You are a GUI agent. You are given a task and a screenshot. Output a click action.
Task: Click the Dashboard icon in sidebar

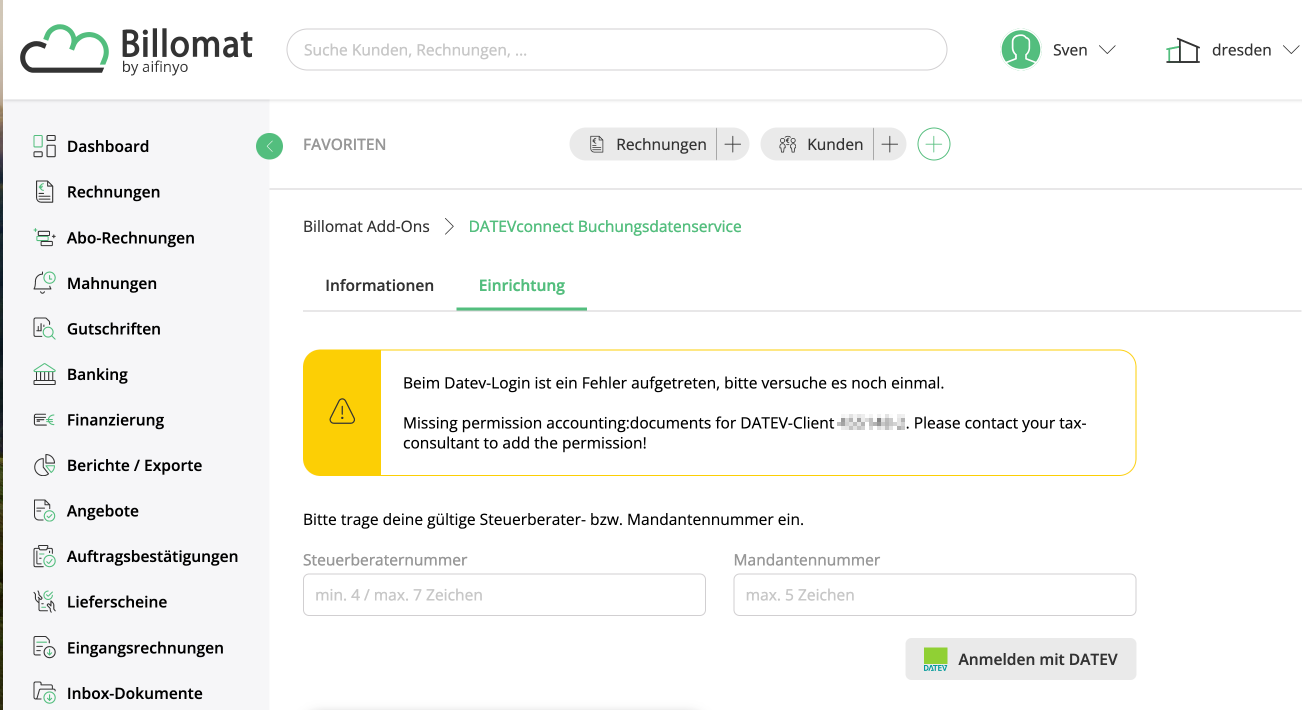[x=44, y=146]
